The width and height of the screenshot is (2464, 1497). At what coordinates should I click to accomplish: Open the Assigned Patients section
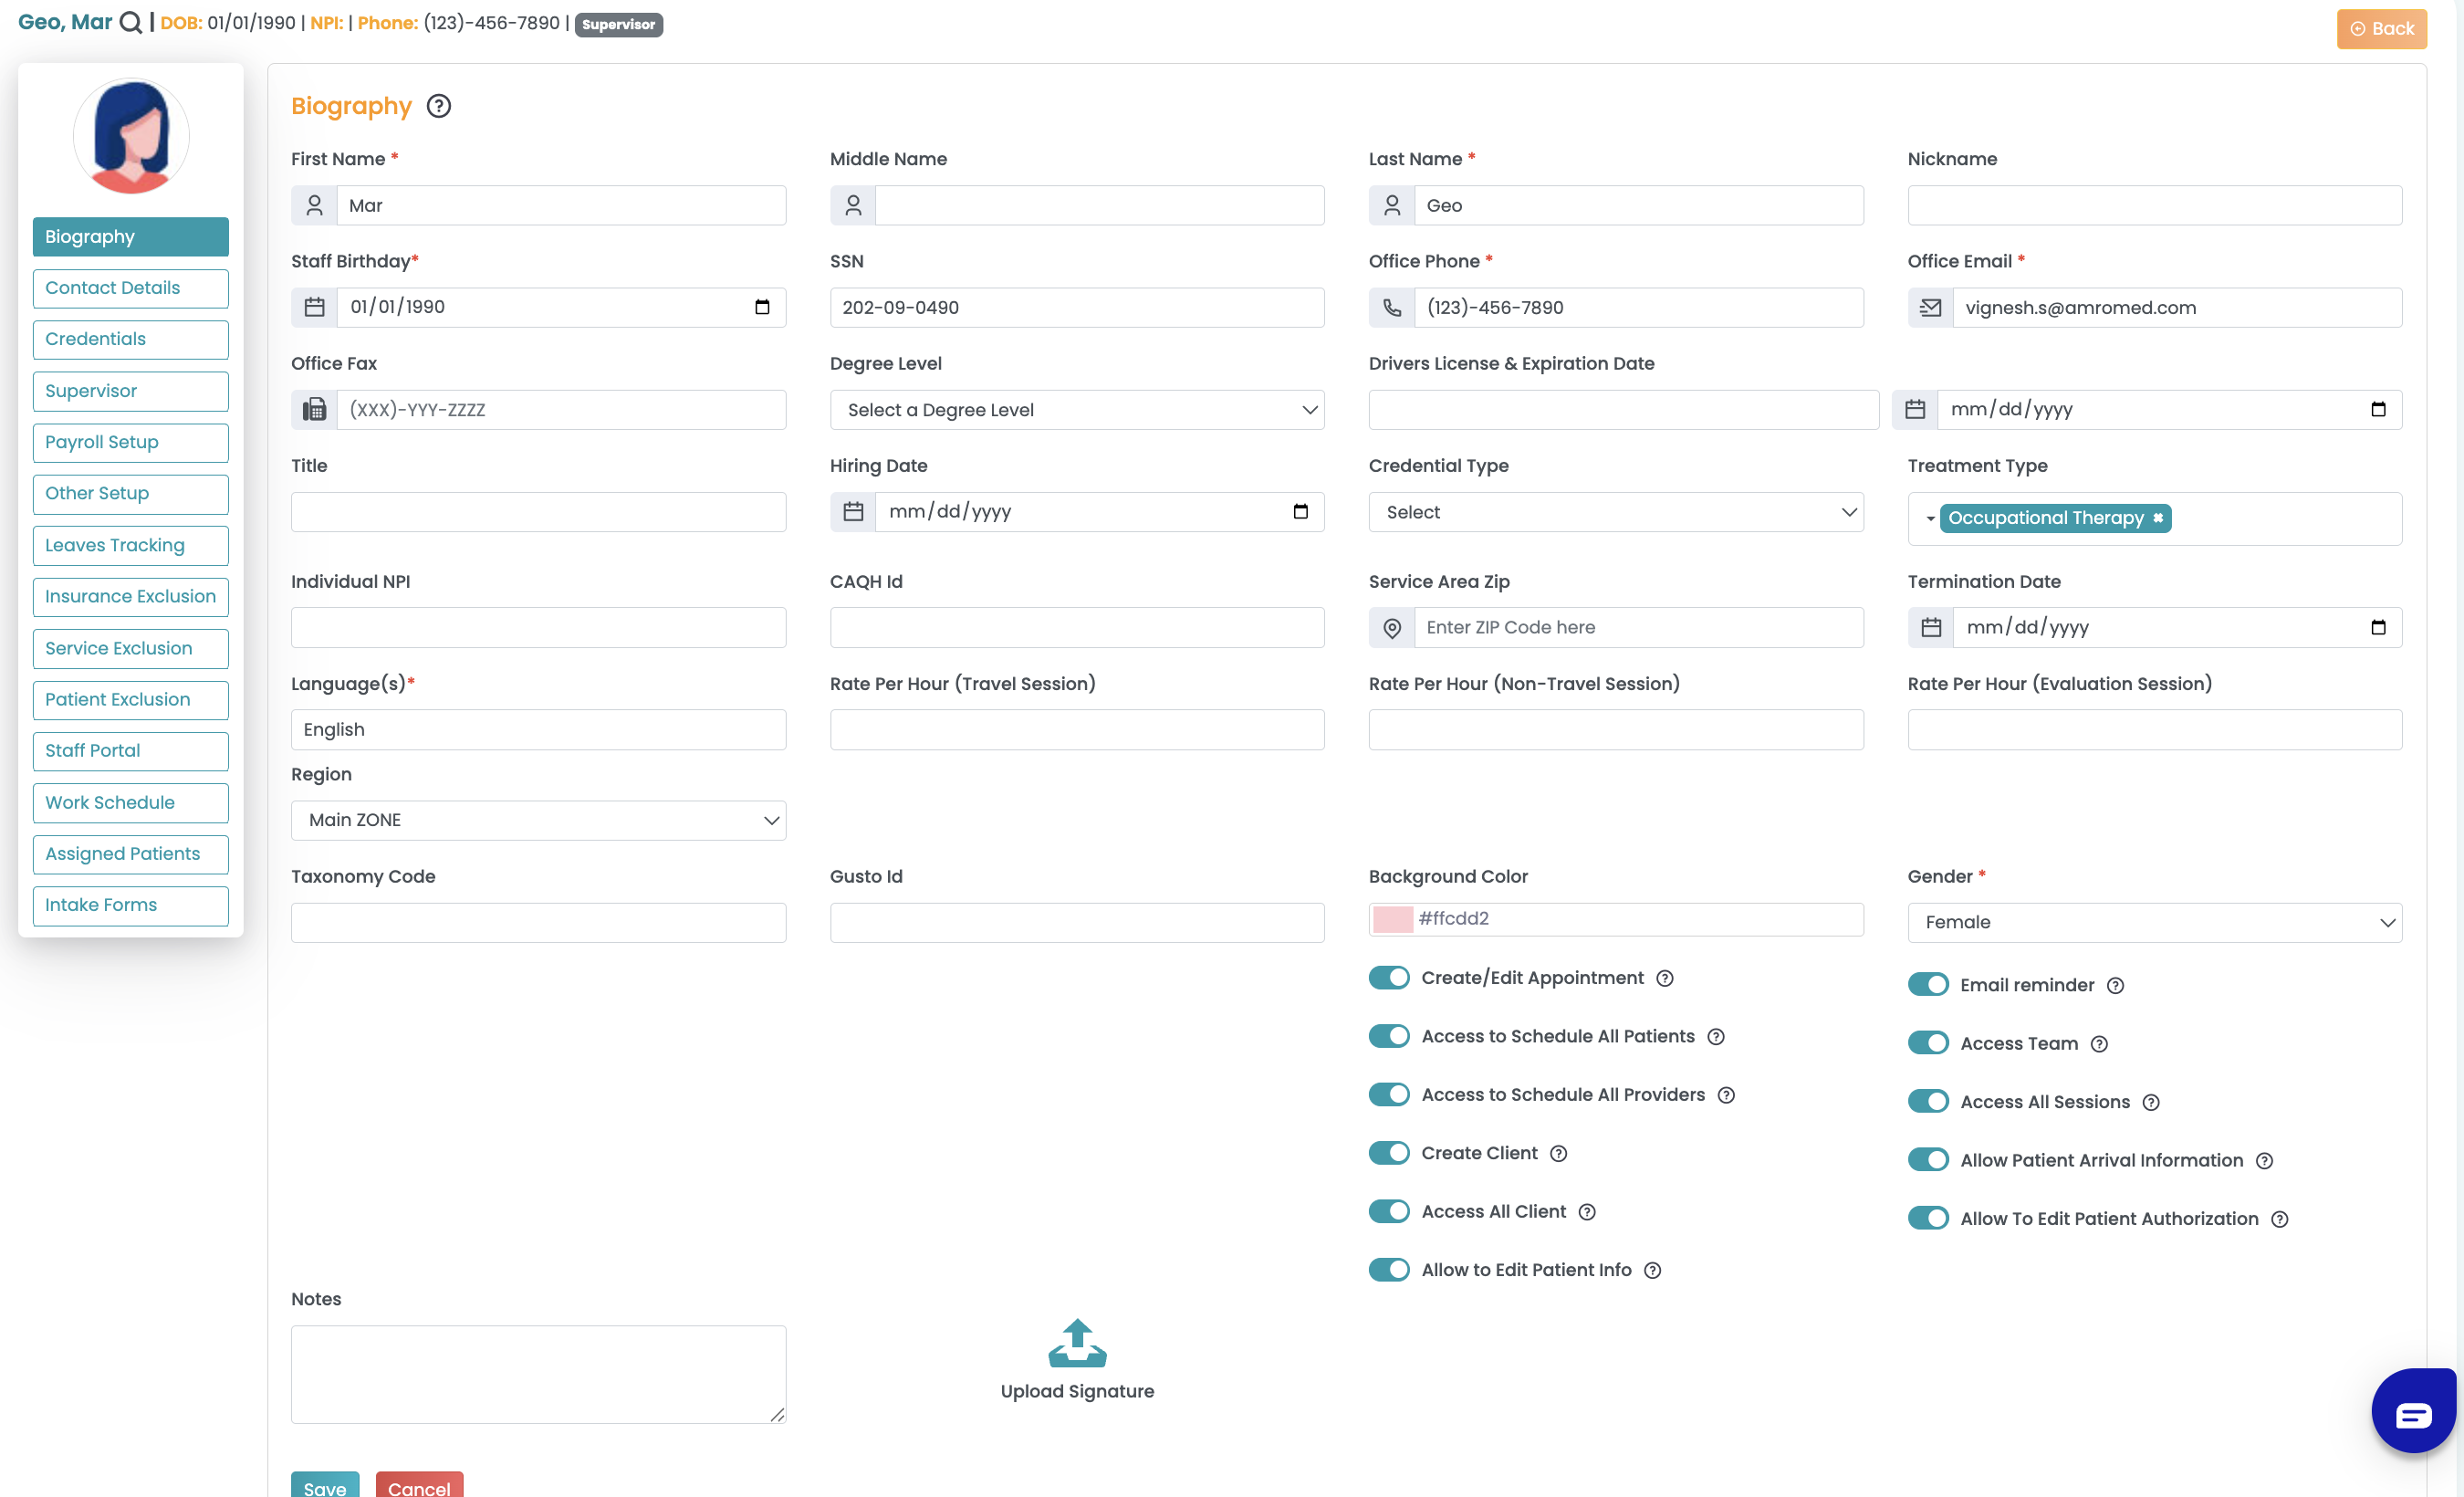[x=130, y=855]
